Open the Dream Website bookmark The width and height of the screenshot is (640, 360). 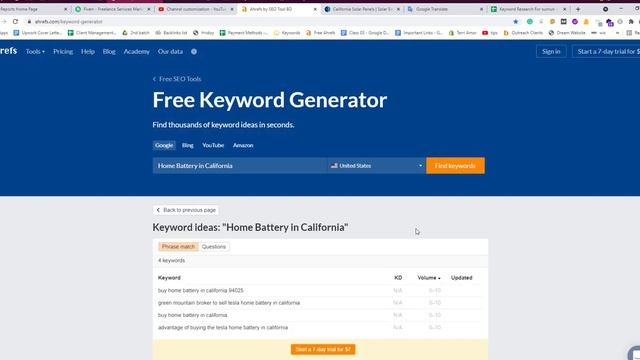click(x=567, y=33)
